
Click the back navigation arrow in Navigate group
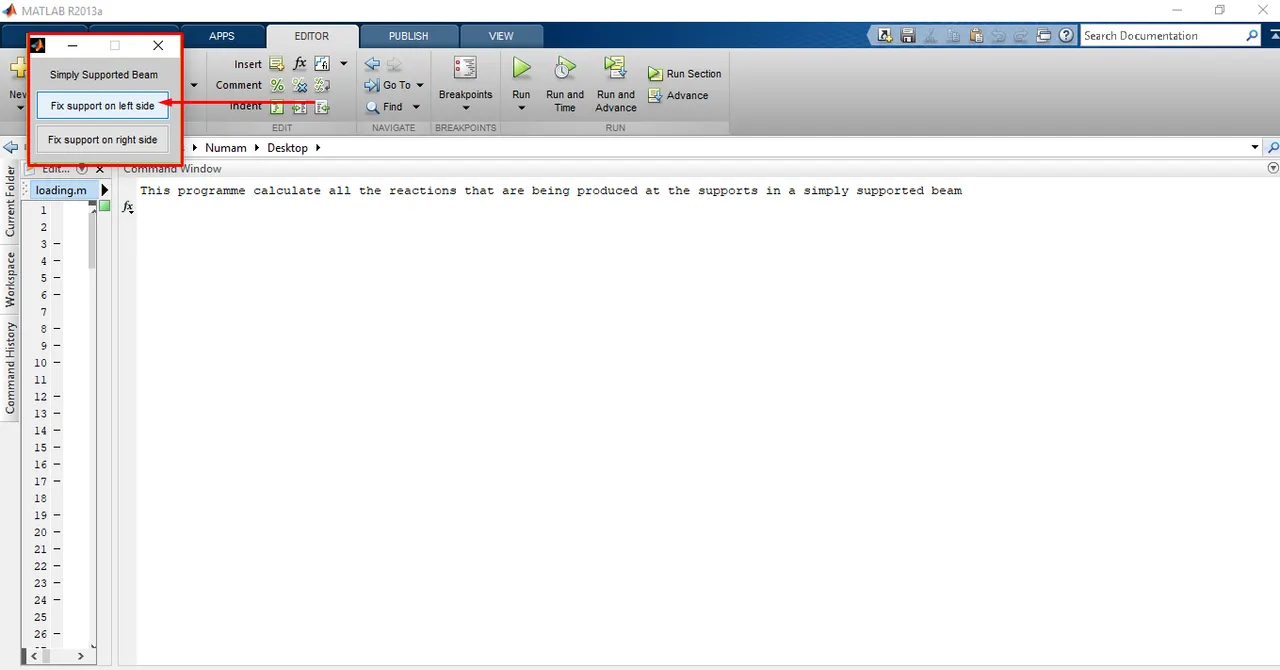pos(372,64)
